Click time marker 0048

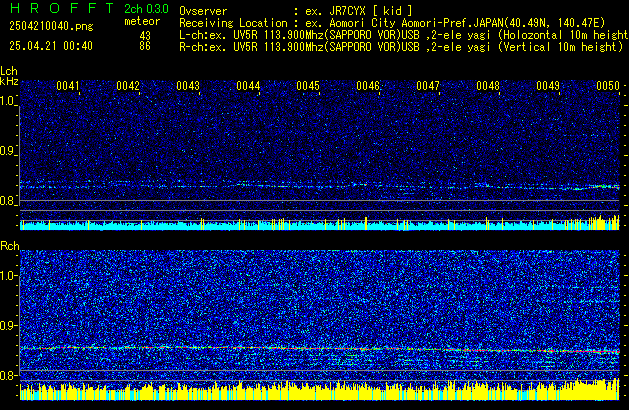pyautogui.click(x=488, y=86)
